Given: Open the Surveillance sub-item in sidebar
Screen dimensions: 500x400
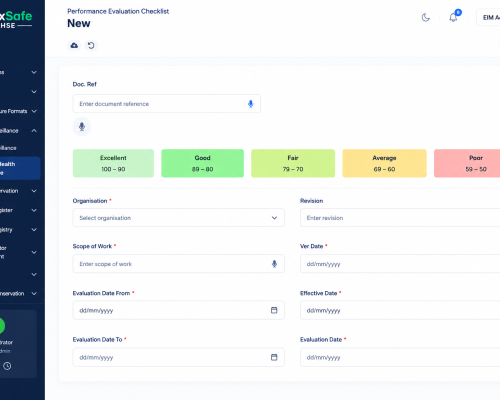Looking at the screenshot, I should (x=8, y=148).
